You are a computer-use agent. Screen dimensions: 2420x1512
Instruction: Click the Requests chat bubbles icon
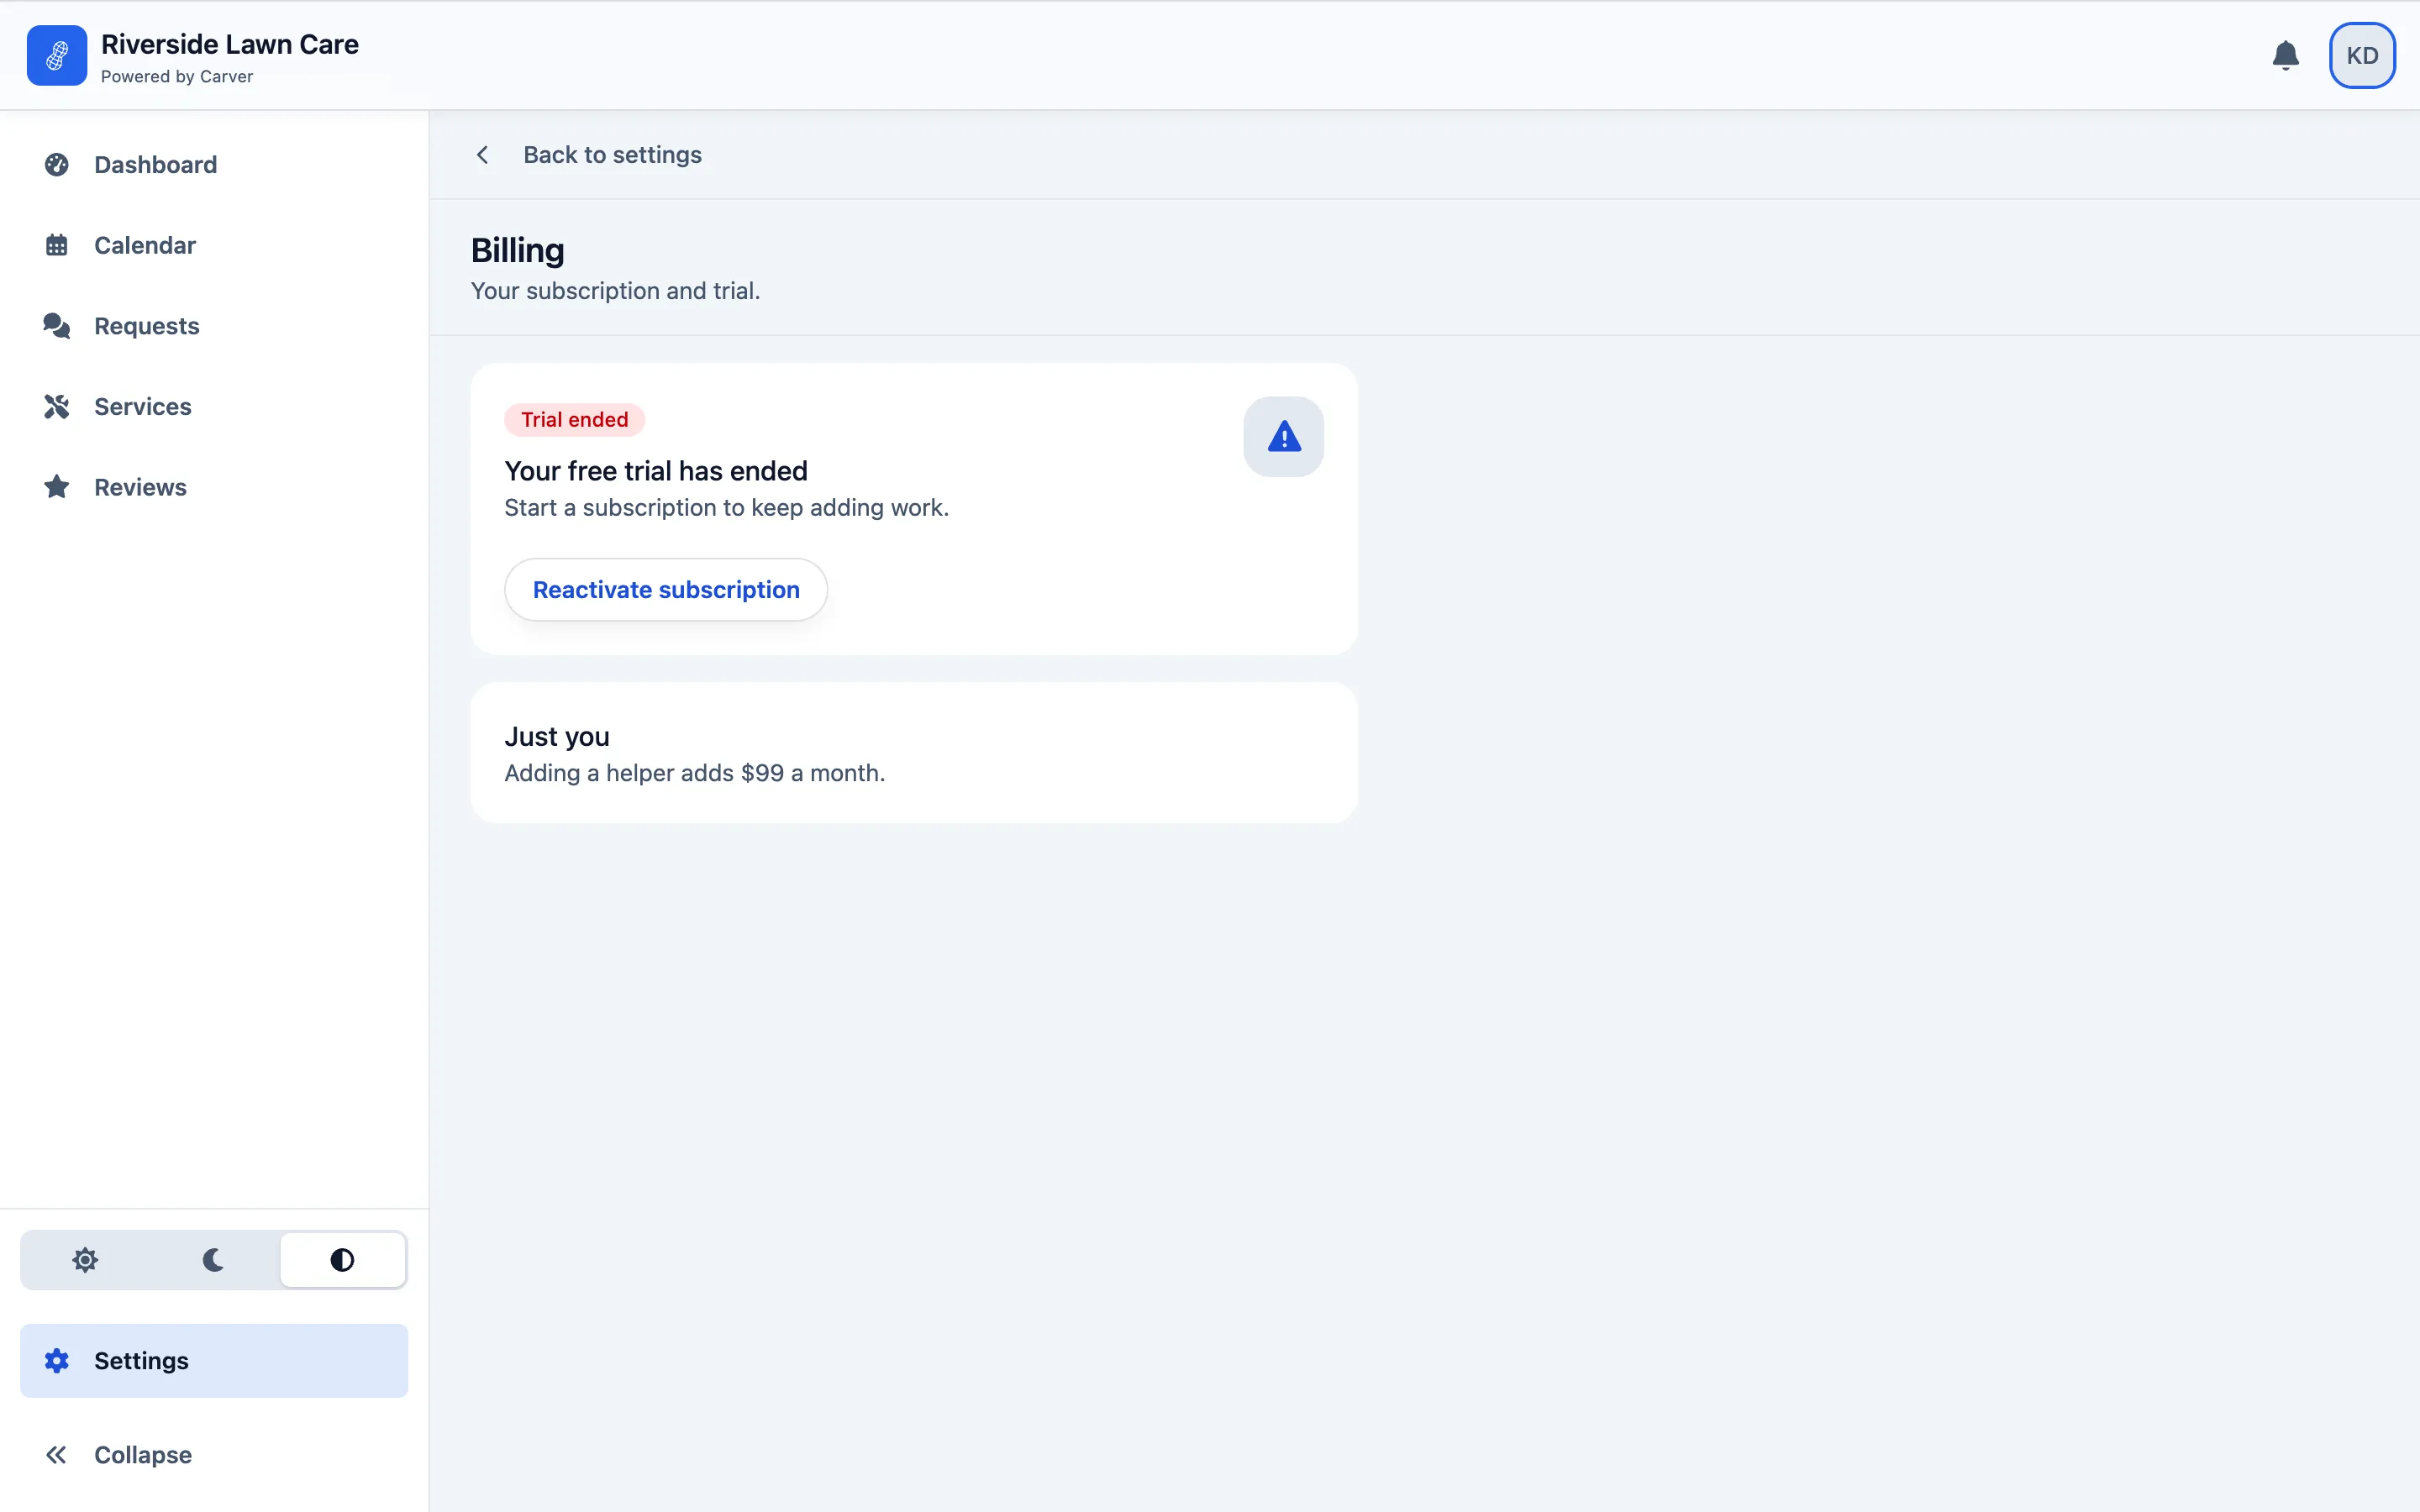click(x=57, y=326)
